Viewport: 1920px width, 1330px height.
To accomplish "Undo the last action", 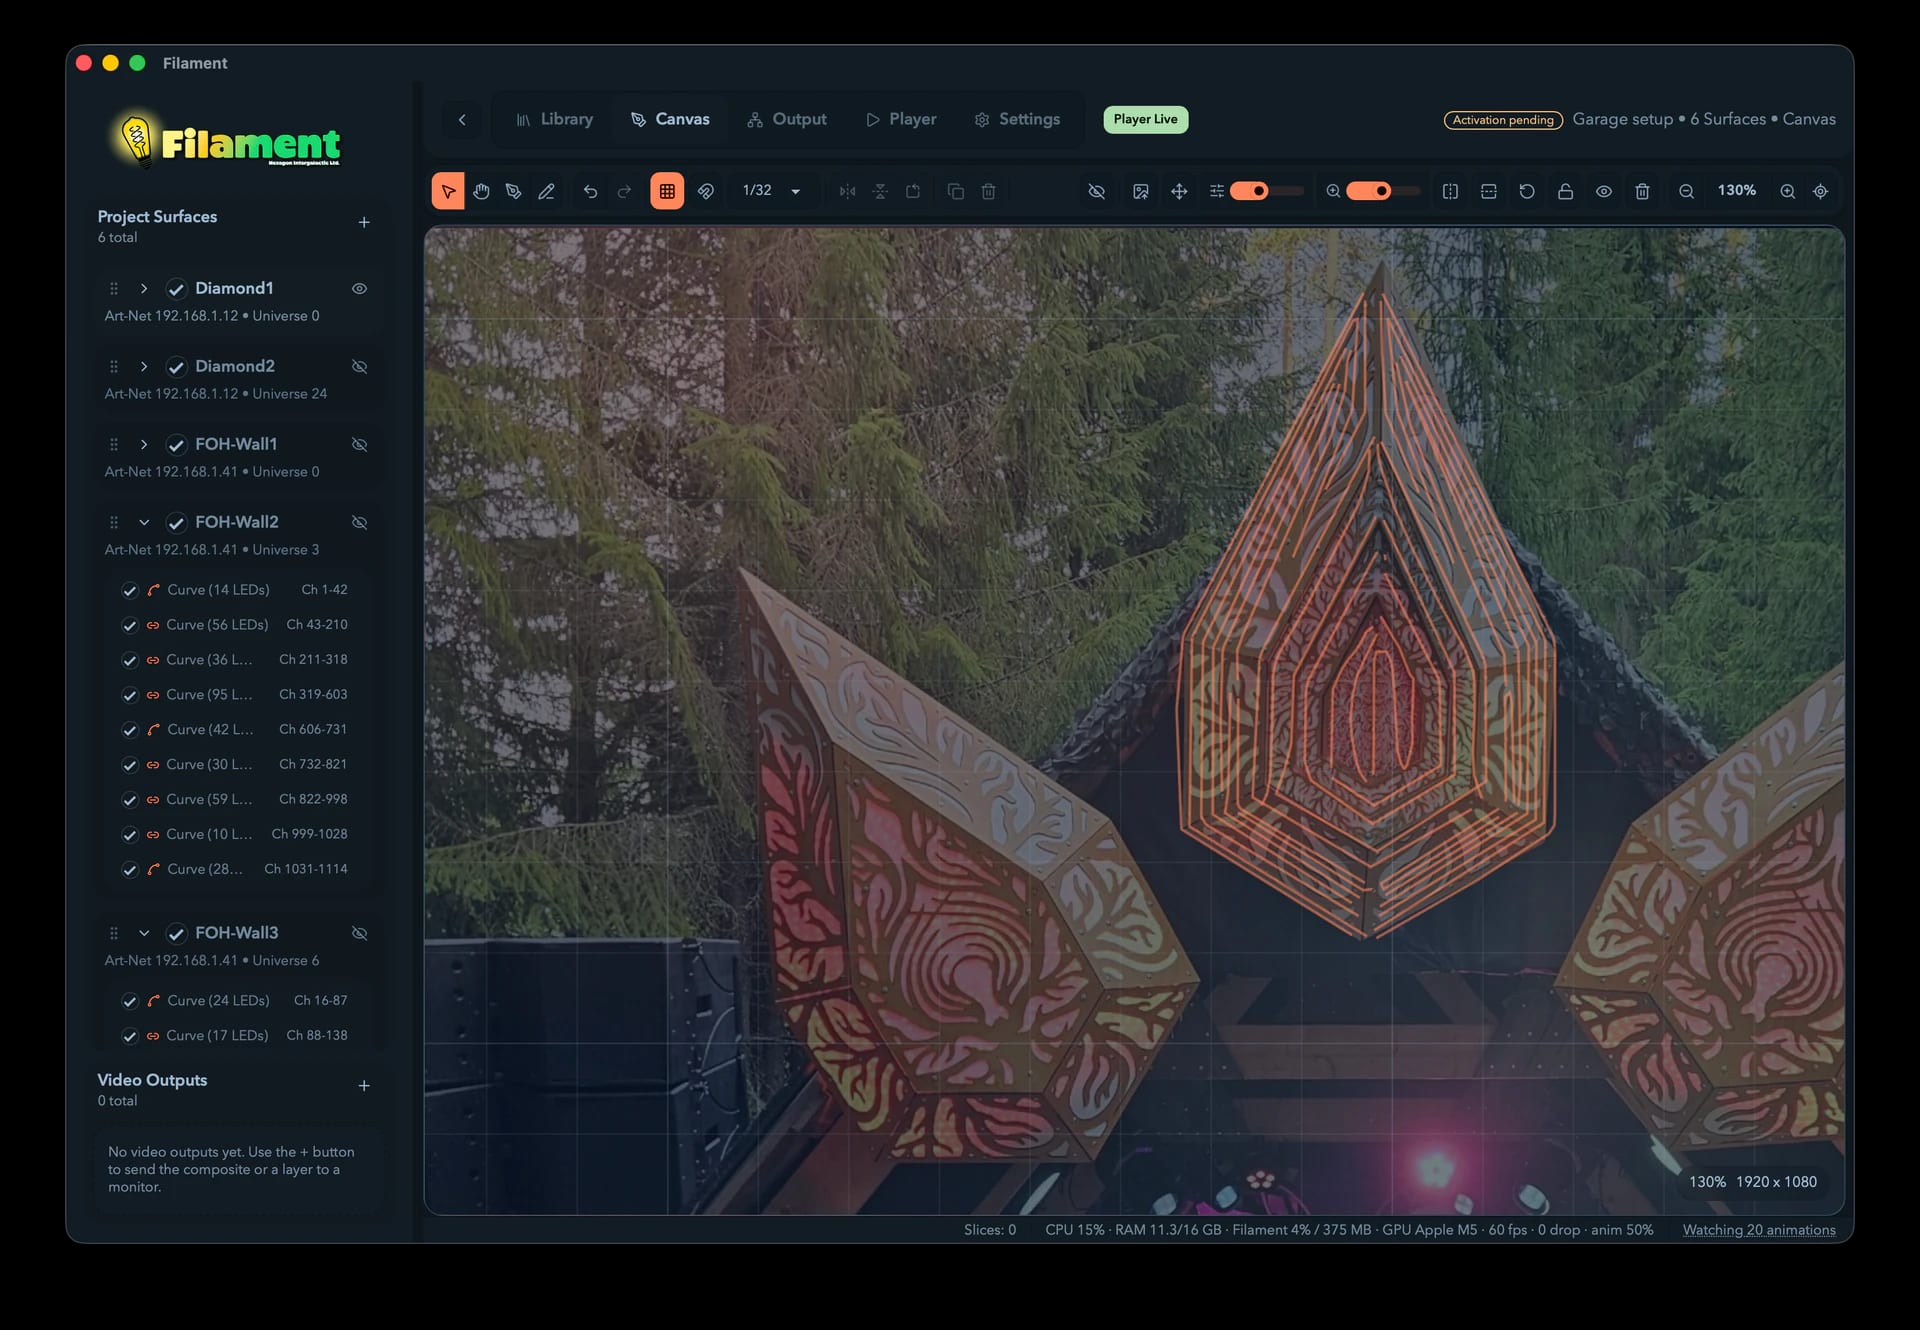I will coord(591,191).
